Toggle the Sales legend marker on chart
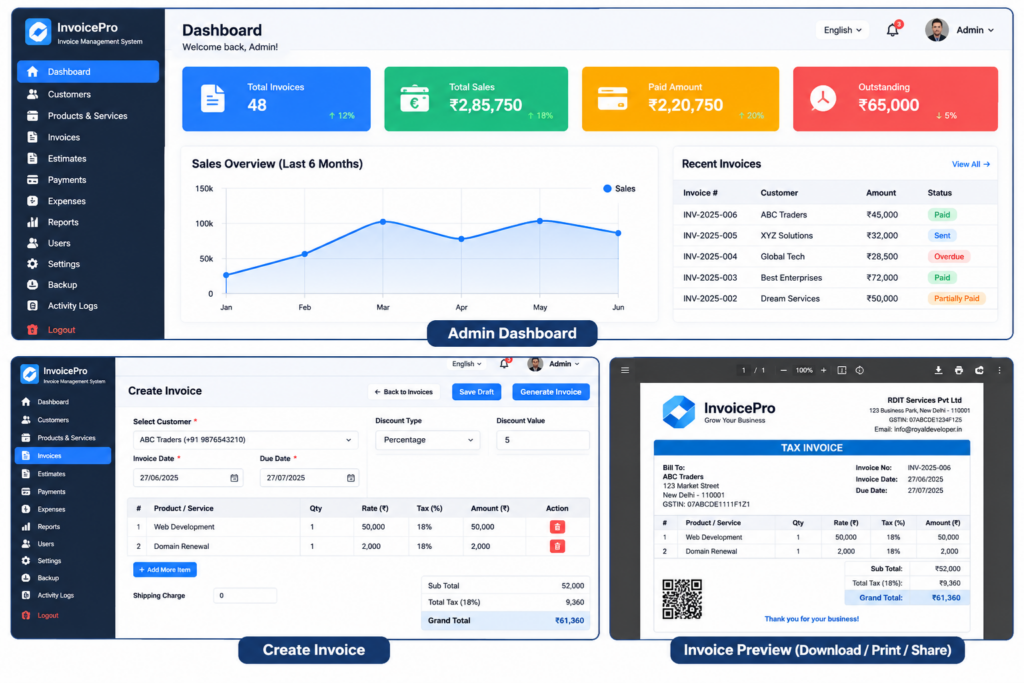This screenshot has width=1024, height=683. point(607,189)
